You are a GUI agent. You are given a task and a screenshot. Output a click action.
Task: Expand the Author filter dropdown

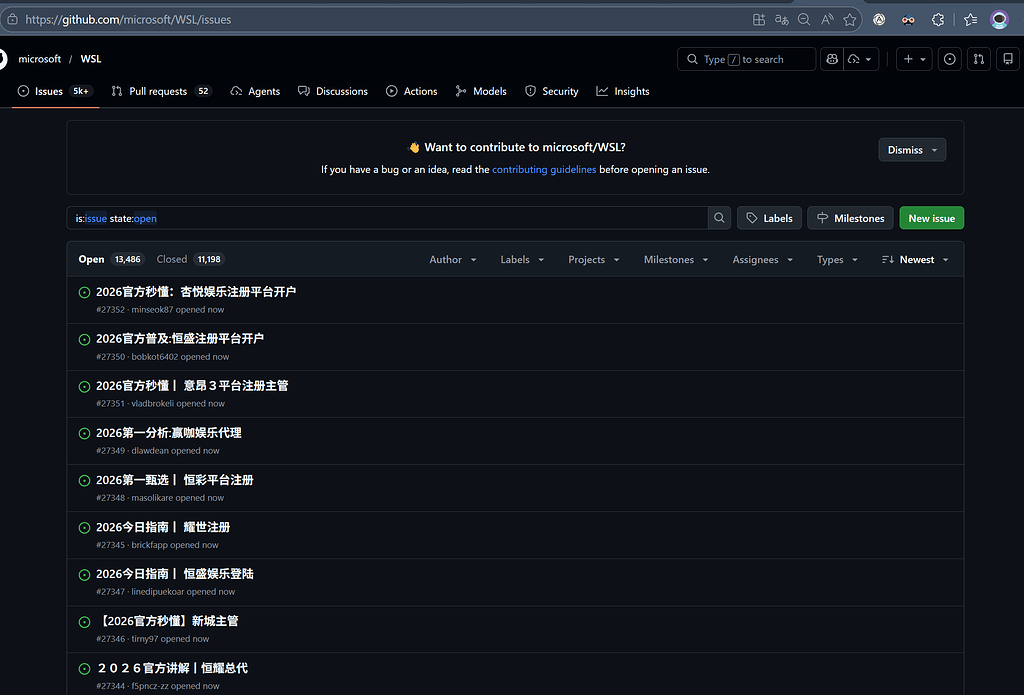point(453,259)
